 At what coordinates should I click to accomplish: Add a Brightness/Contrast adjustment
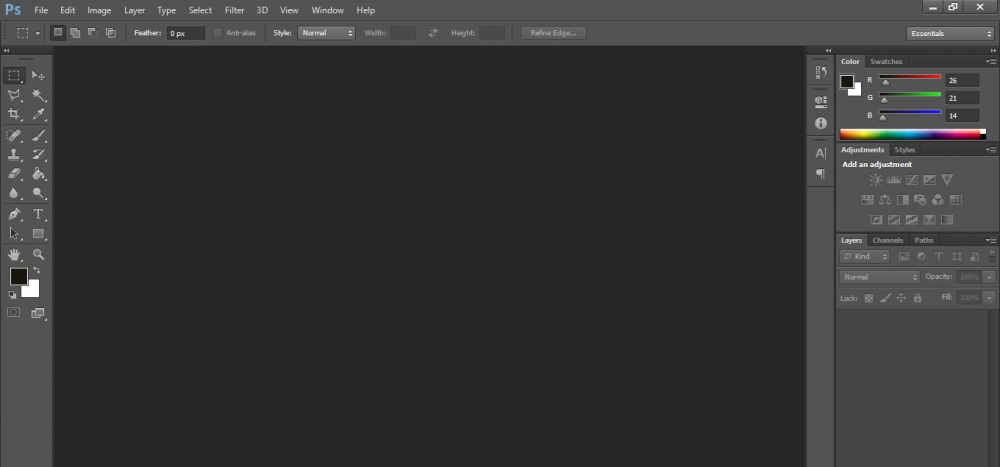tap(876, 181)
